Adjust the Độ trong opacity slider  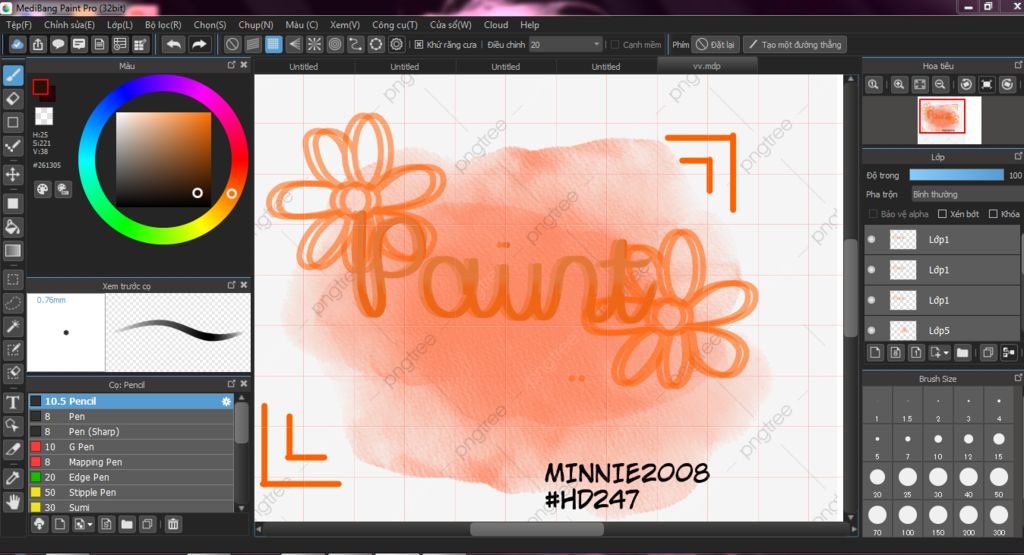tap(956, 175)
